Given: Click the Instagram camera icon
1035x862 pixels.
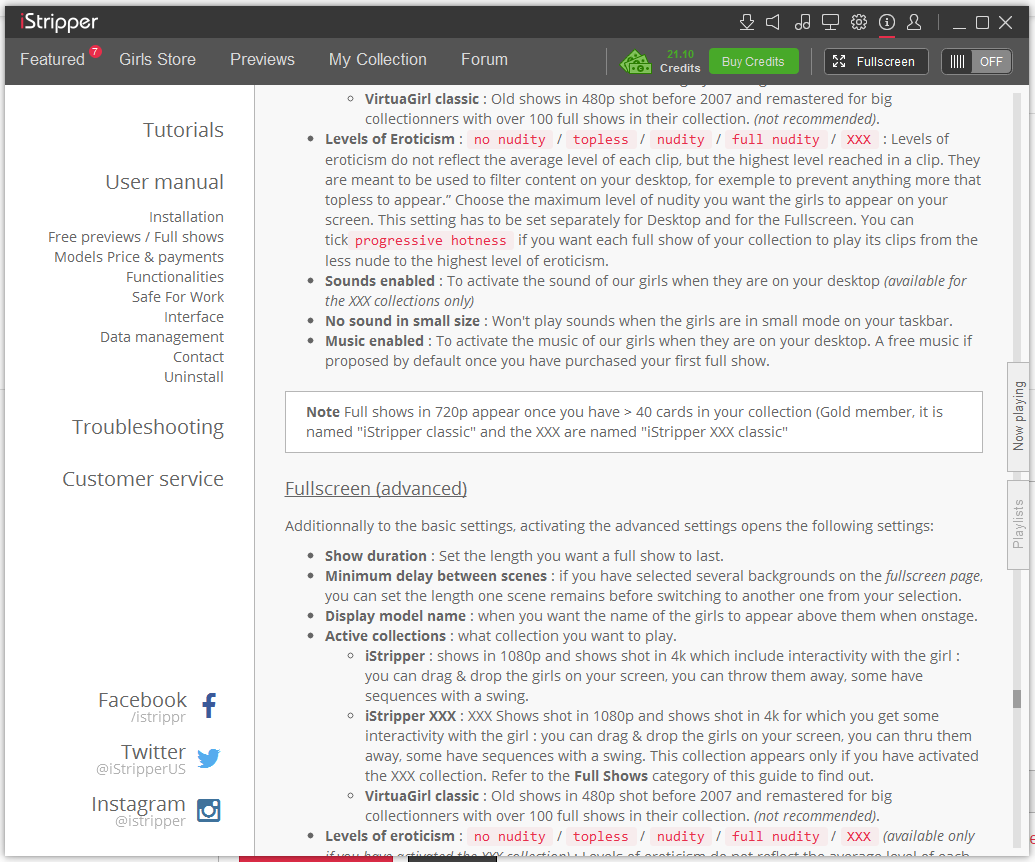Looking at the screenshot, I should [x=209, y=810].
